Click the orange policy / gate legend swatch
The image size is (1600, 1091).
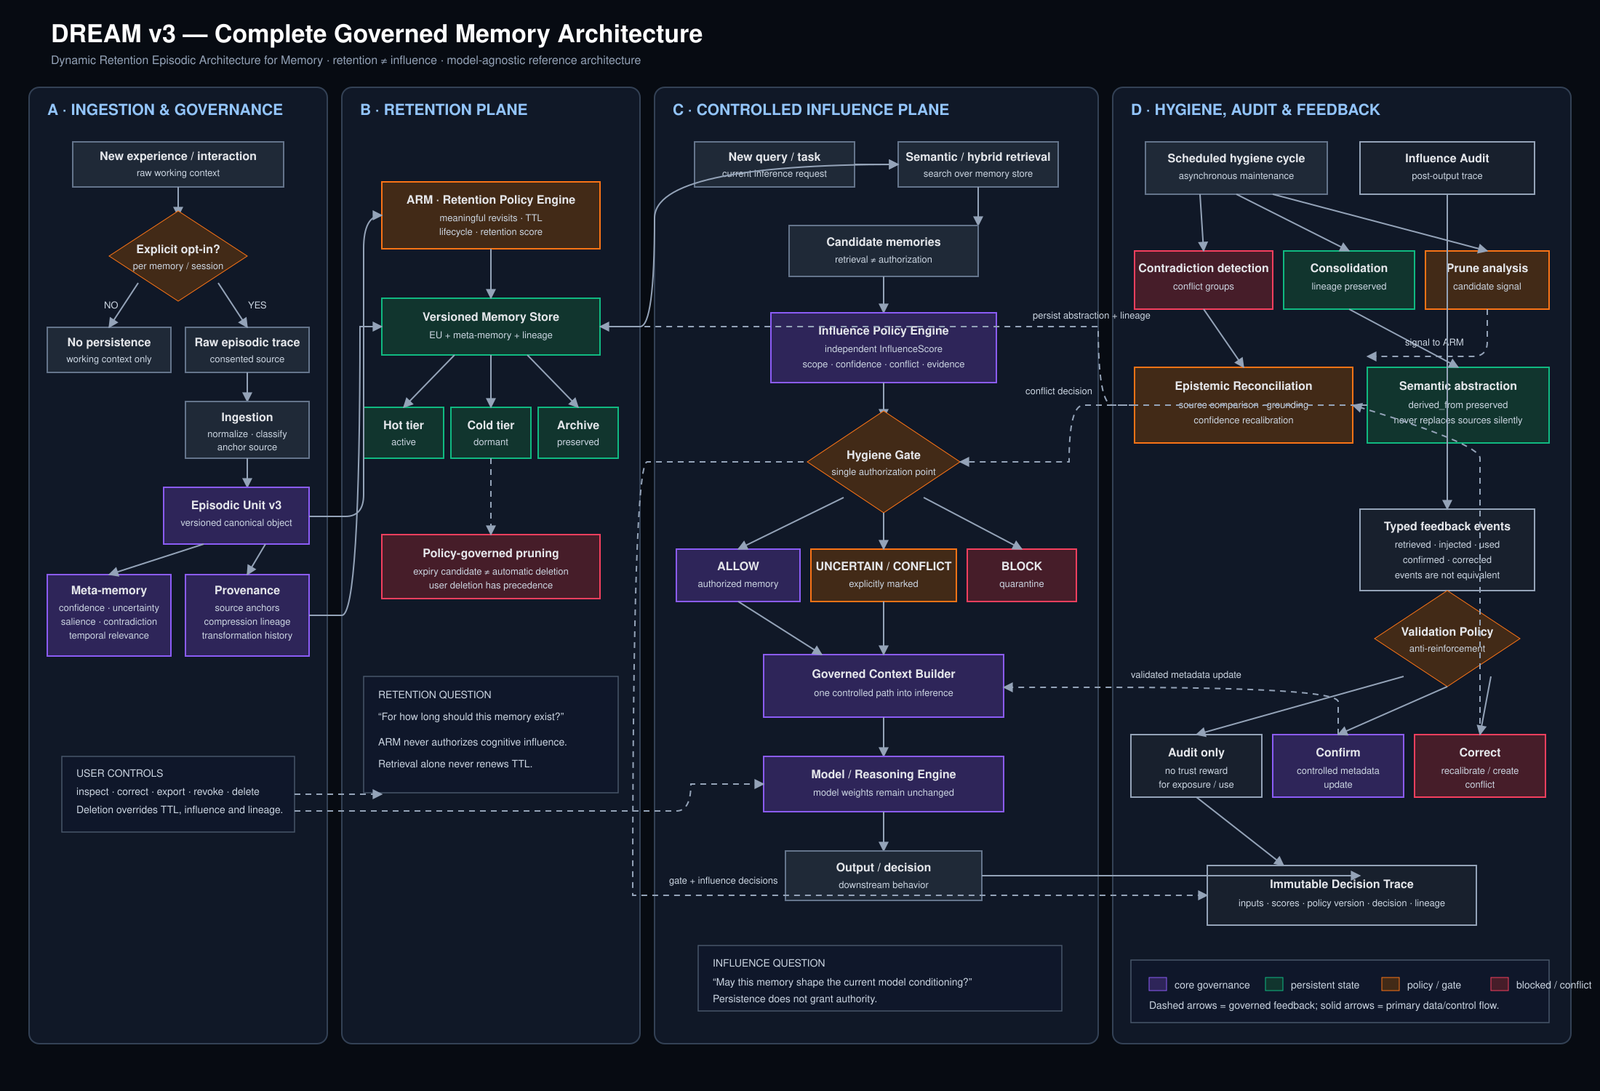click(x=1390, y=984)
